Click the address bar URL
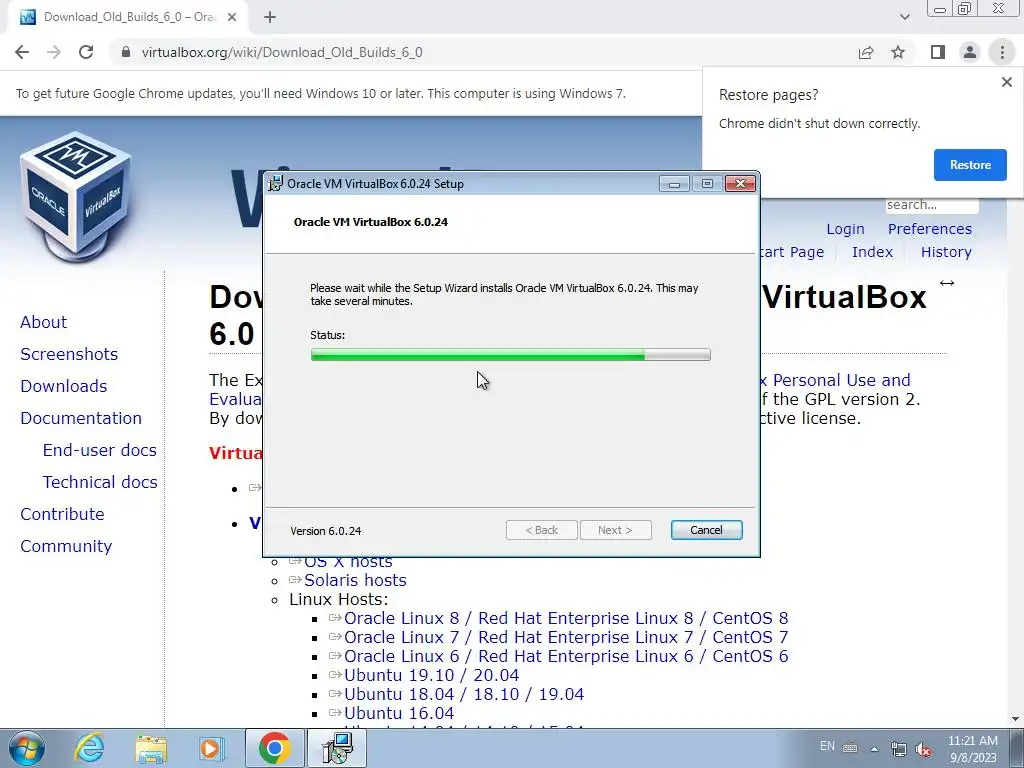 tap(281, 52)
